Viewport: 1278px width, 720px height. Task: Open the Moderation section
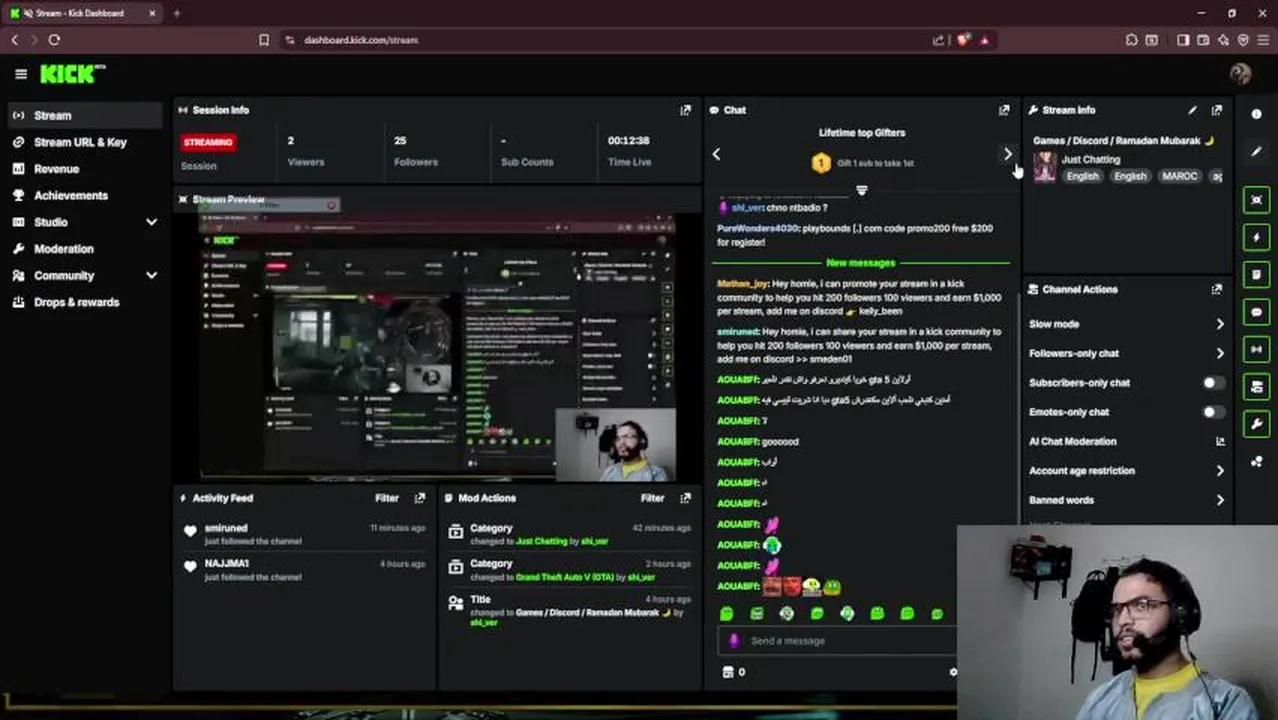pyautogui.click(x=64, y=249)
